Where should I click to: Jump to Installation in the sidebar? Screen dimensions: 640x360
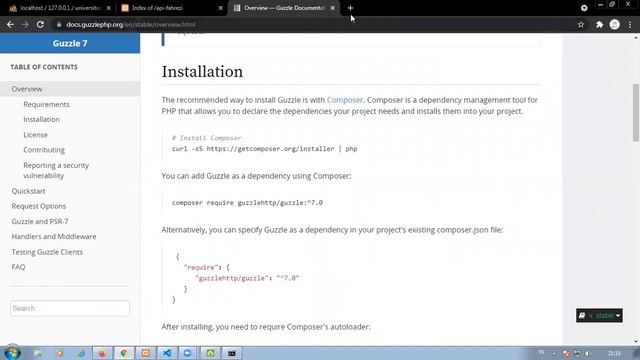point(41,119)
